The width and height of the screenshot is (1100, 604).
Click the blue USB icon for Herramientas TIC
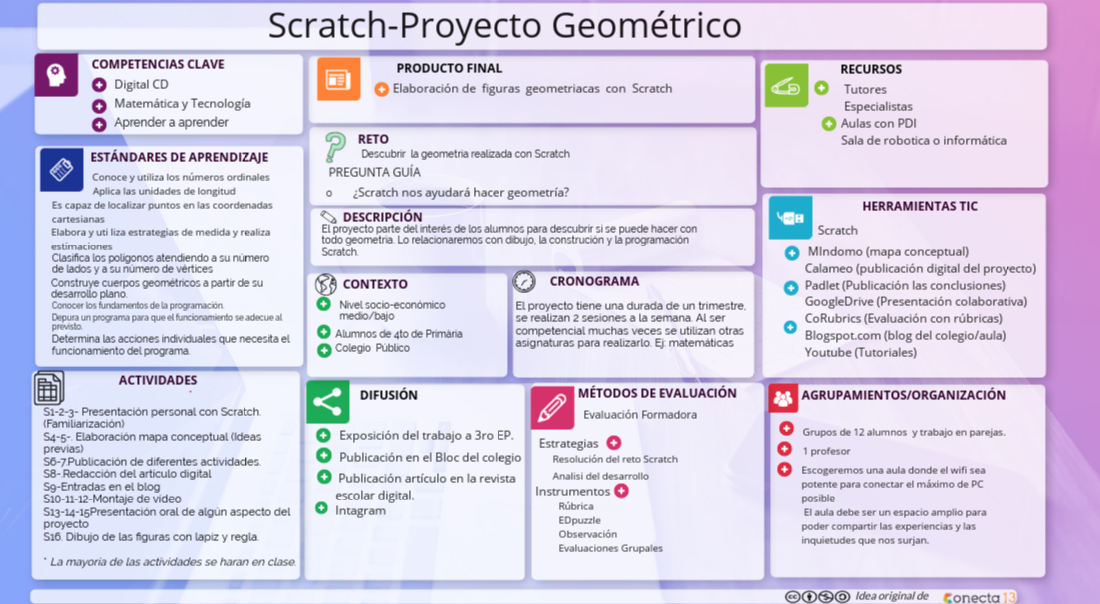790,217
